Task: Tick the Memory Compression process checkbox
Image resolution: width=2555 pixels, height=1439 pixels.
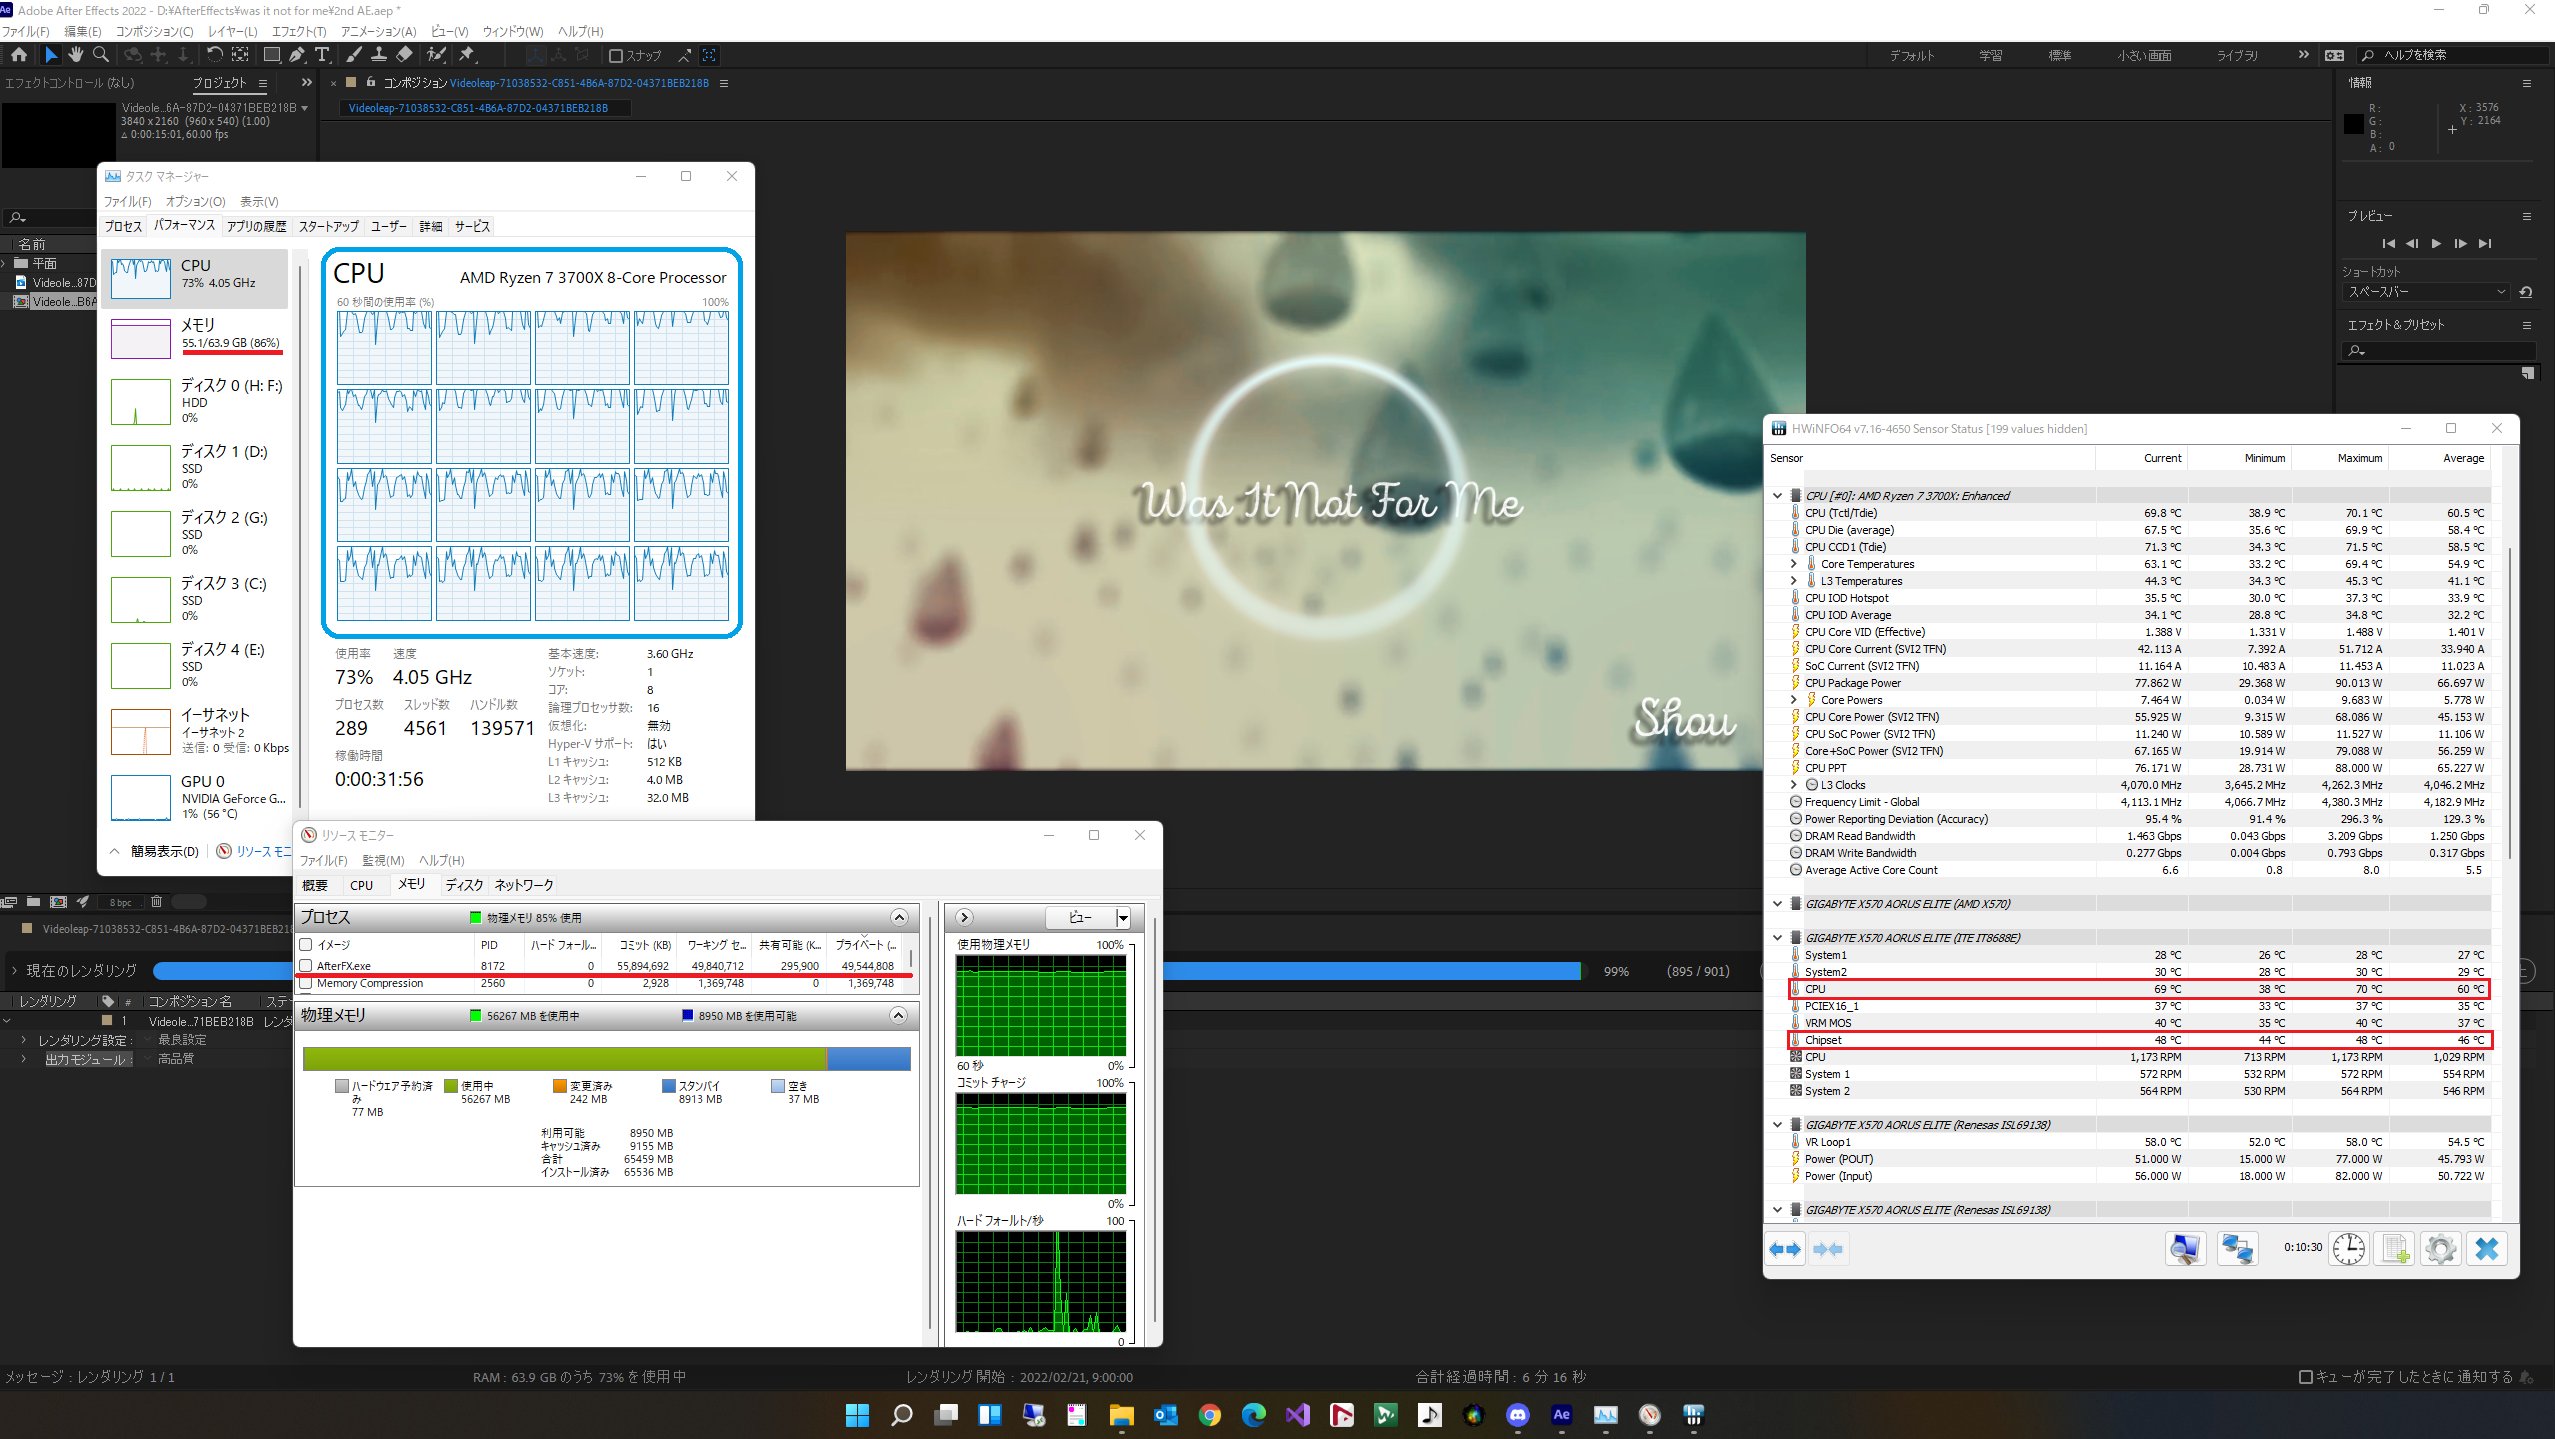Action: coord(306,984)
